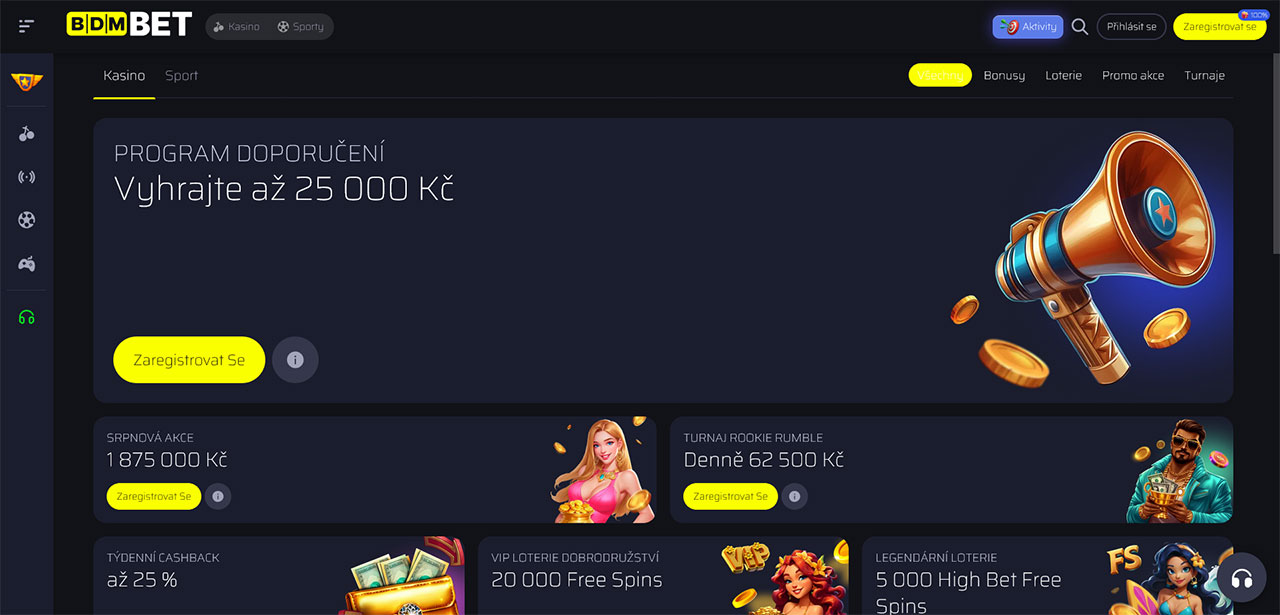Screen dimensions: 1280x615
Task: Open the Týdenní cashback promo card
Action: point(279,576)
